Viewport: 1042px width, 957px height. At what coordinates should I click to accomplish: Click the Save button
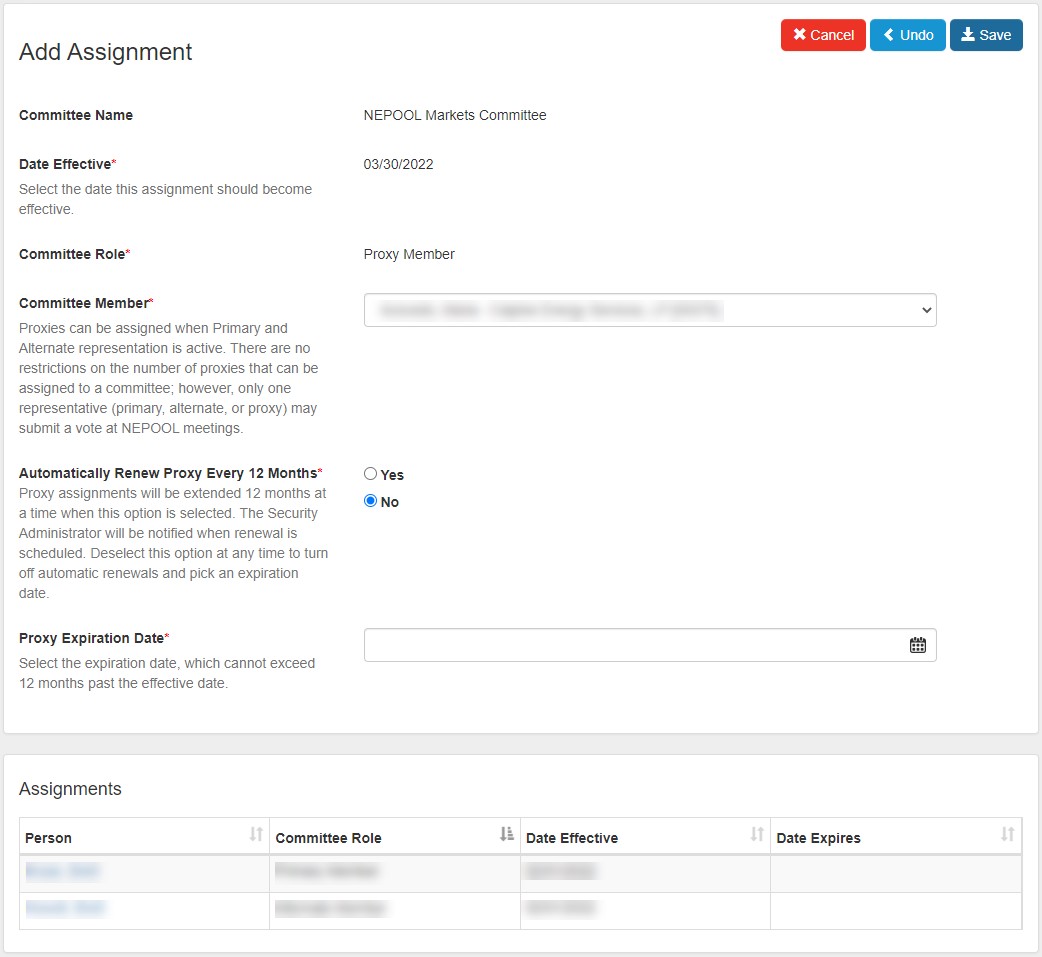986,34
